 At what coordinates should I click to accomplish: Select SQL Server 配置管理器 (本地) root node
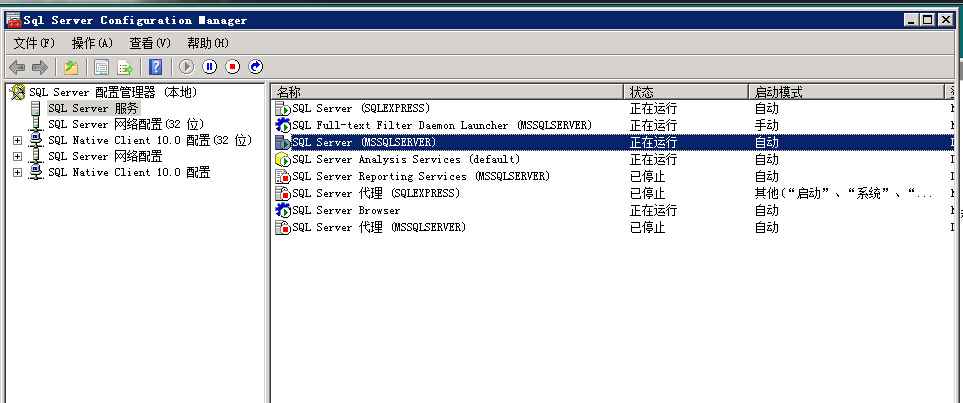pyautogui.click(x=114, y=93)
